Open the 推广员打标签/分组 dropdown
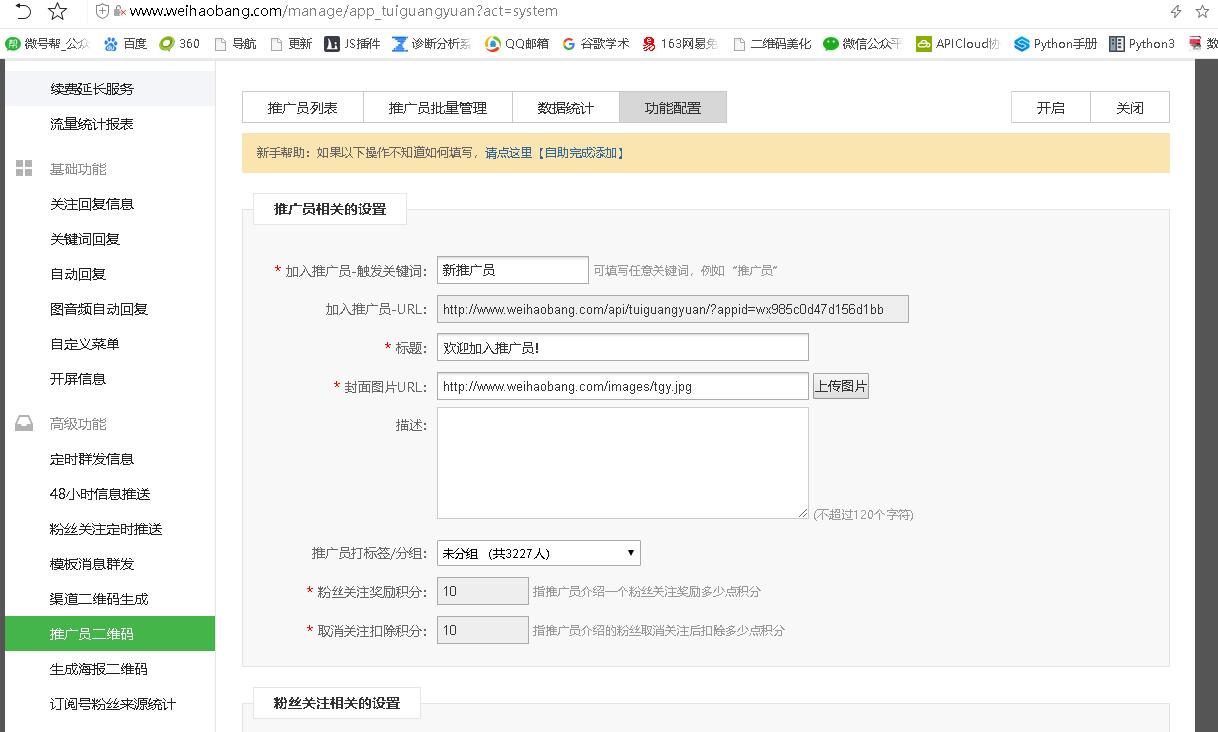 pos(538,553)
